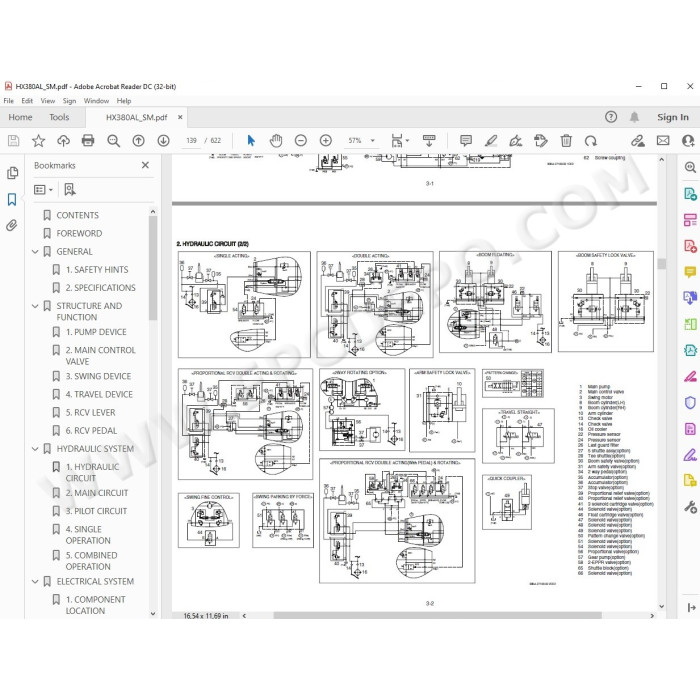Find current bookmark icon
700x700 pixels.
pos(70,189)
